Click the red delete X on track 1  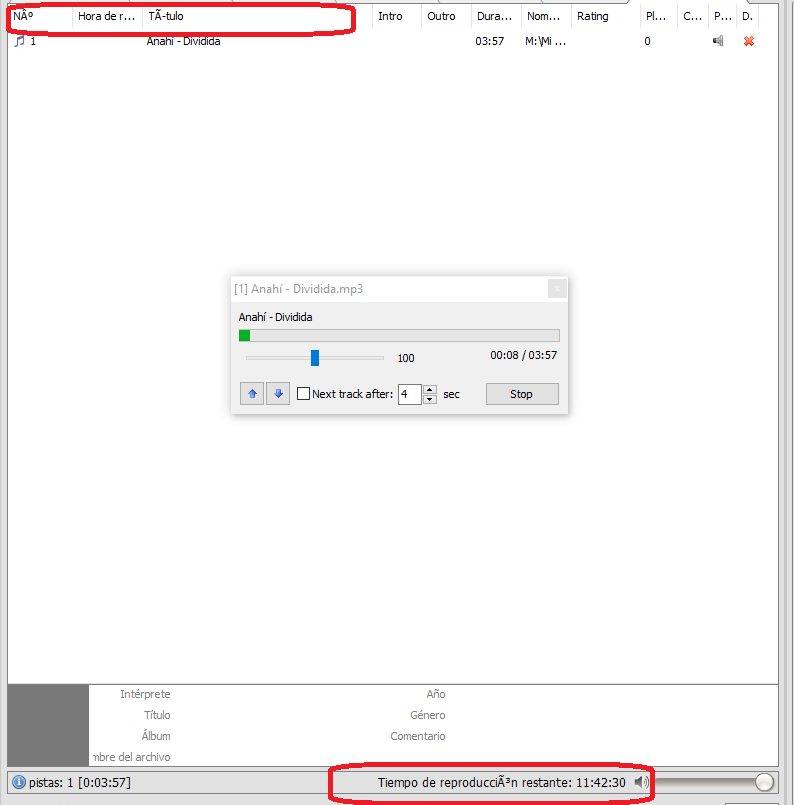(748, 41)
